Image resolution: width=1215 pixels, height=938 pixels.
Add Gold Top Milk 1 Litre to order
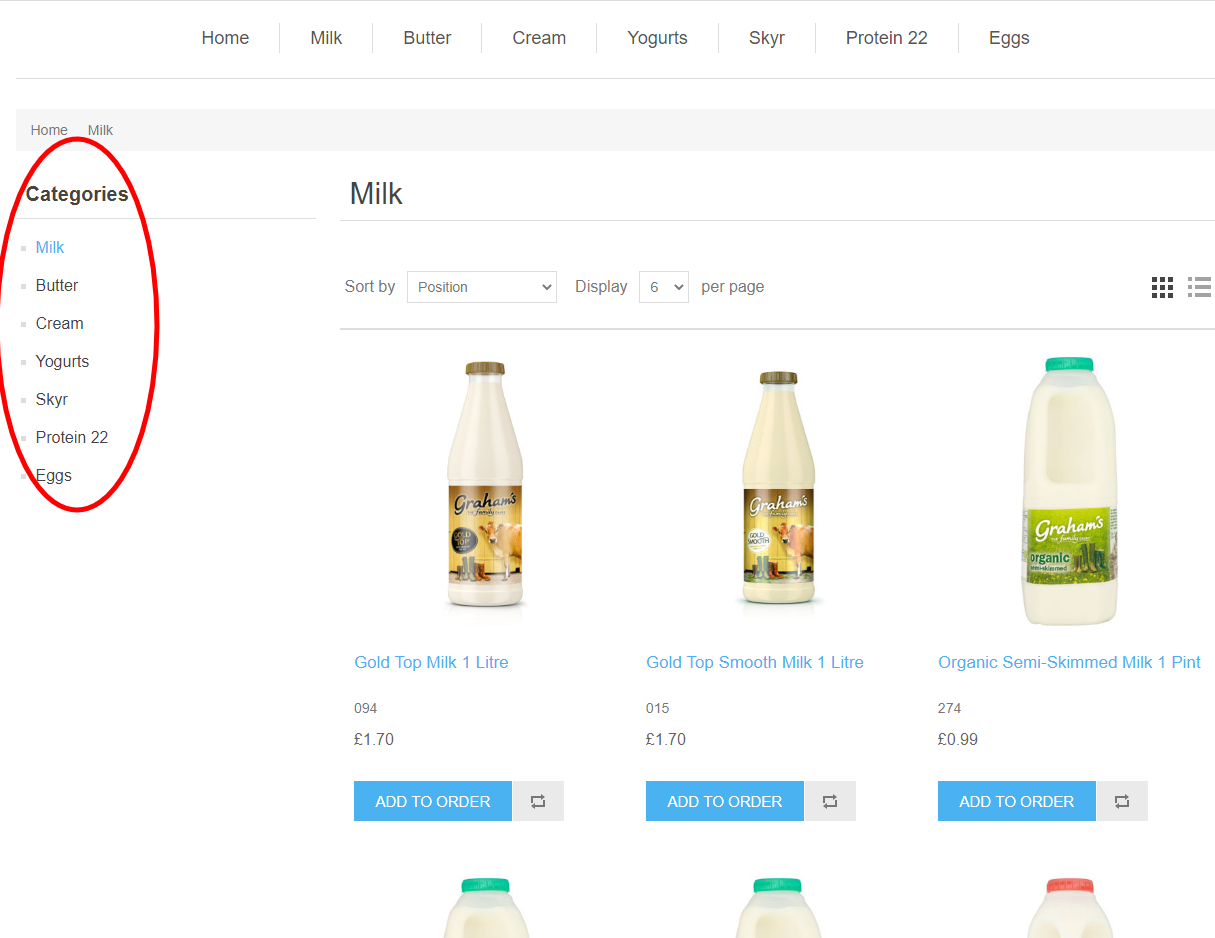(432, 801)
